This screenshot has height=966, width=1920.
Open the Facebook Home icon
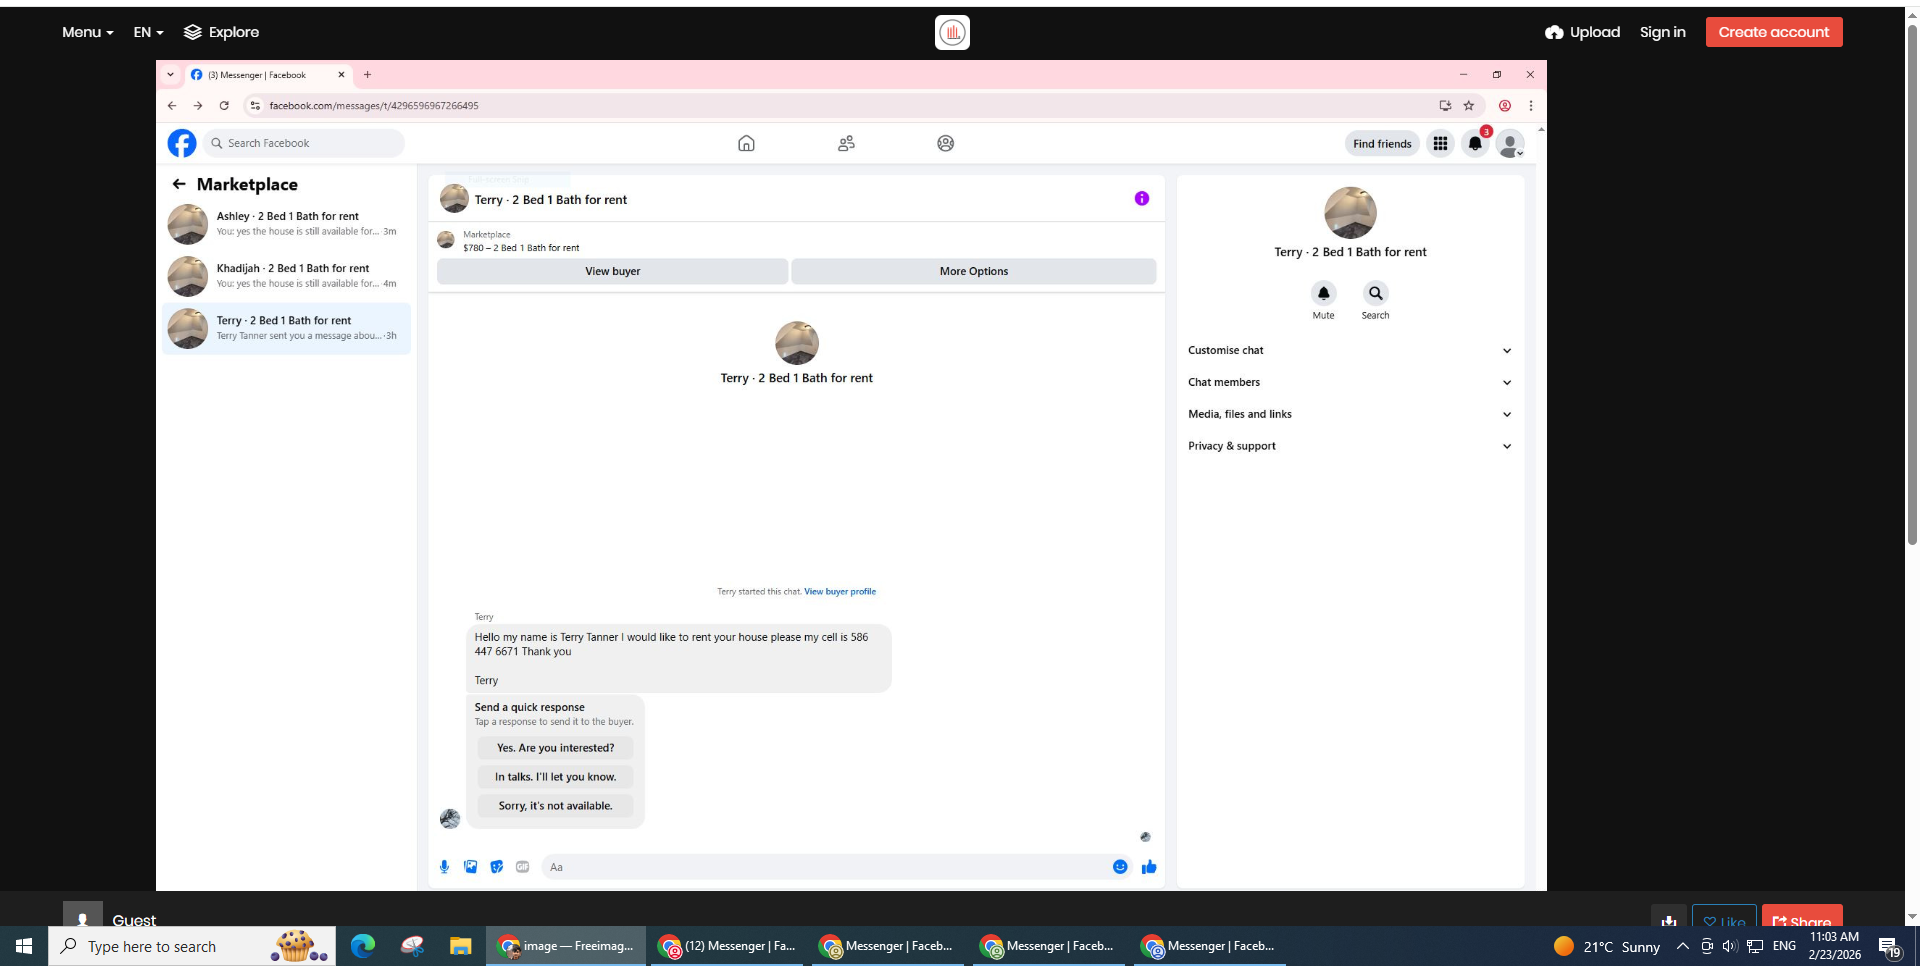[x=746, y=143]
